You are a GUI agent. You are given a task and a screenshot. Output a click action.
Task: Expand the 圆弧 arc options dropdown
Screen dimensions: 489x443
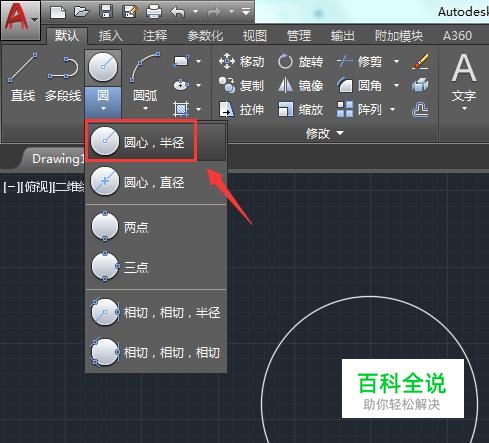pyautogui.click(x=145, y=109)
